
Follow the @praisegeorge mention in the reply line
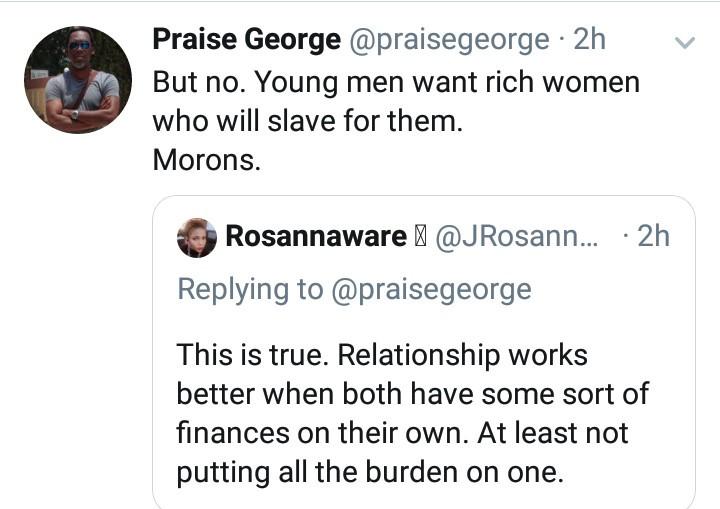click(431, 289)
